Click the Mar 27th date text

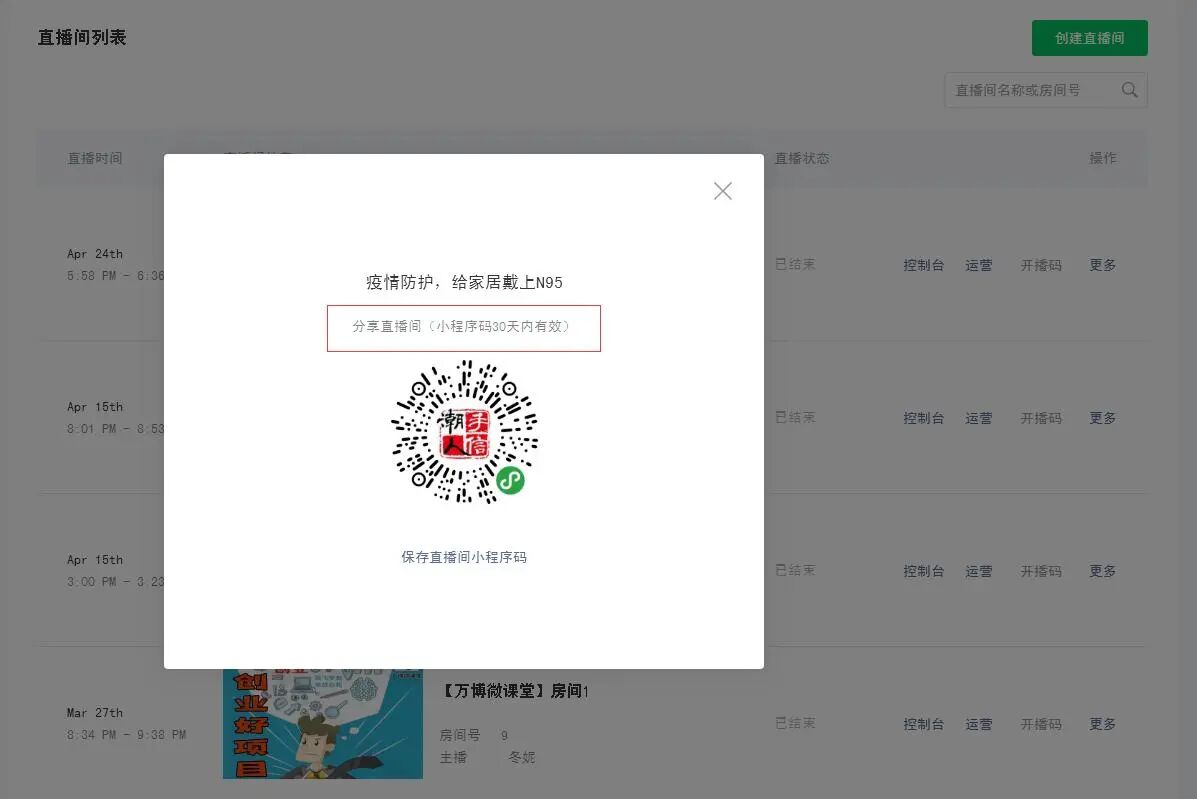(95, 713)
